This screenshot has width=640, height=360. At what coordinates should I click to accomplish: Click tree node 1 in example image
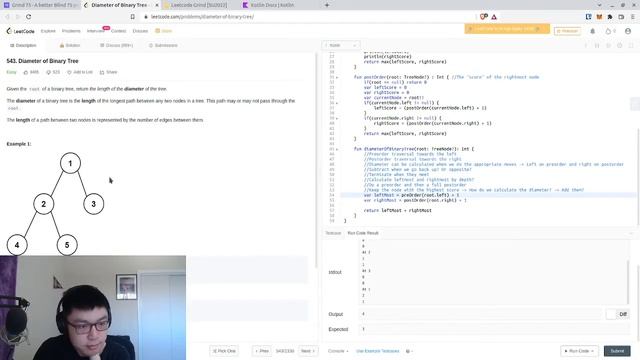70,163
